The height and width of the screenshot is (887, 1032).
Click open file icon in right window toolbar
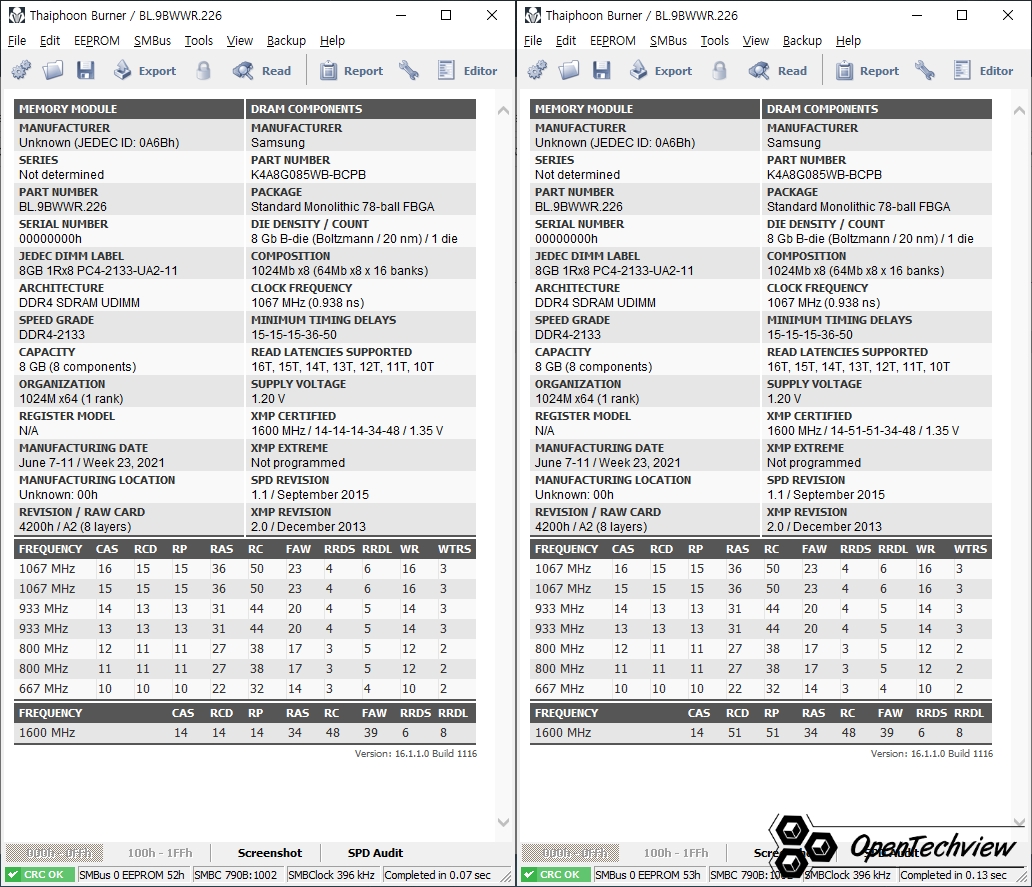[x=569, y=70]
